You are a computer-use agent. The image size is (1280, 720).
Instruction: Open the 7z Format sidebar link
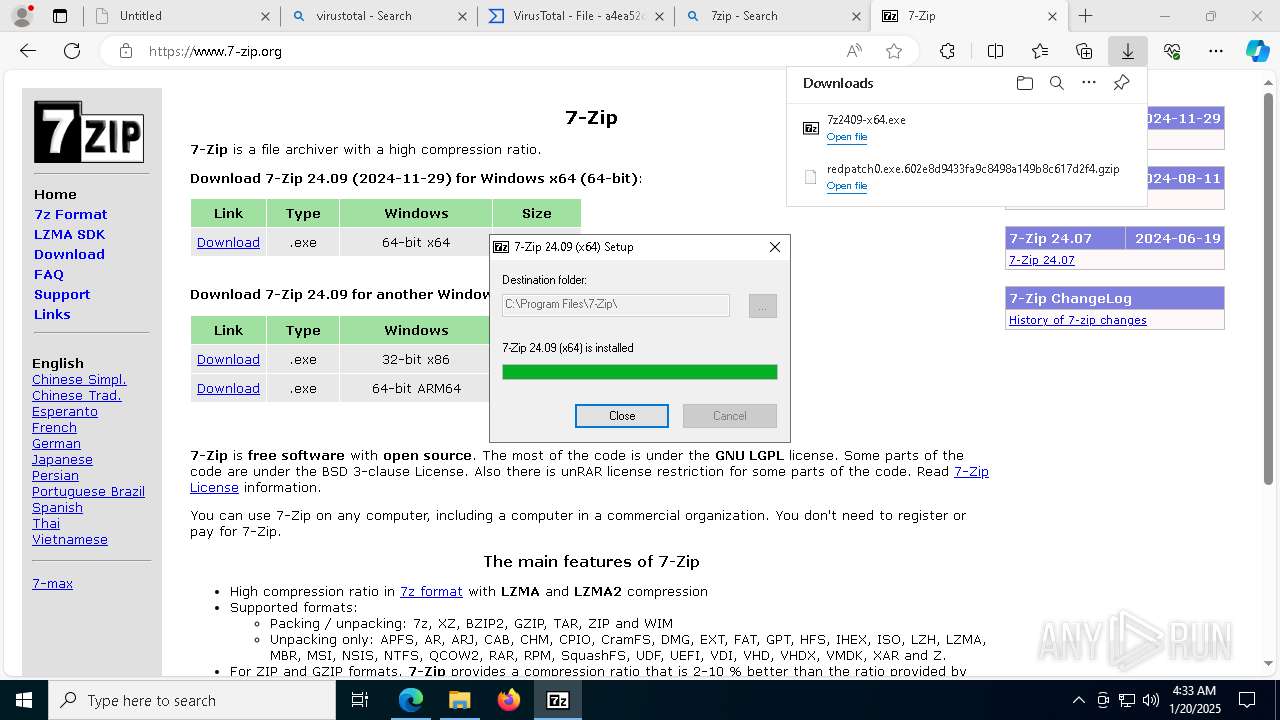(70, 214)
